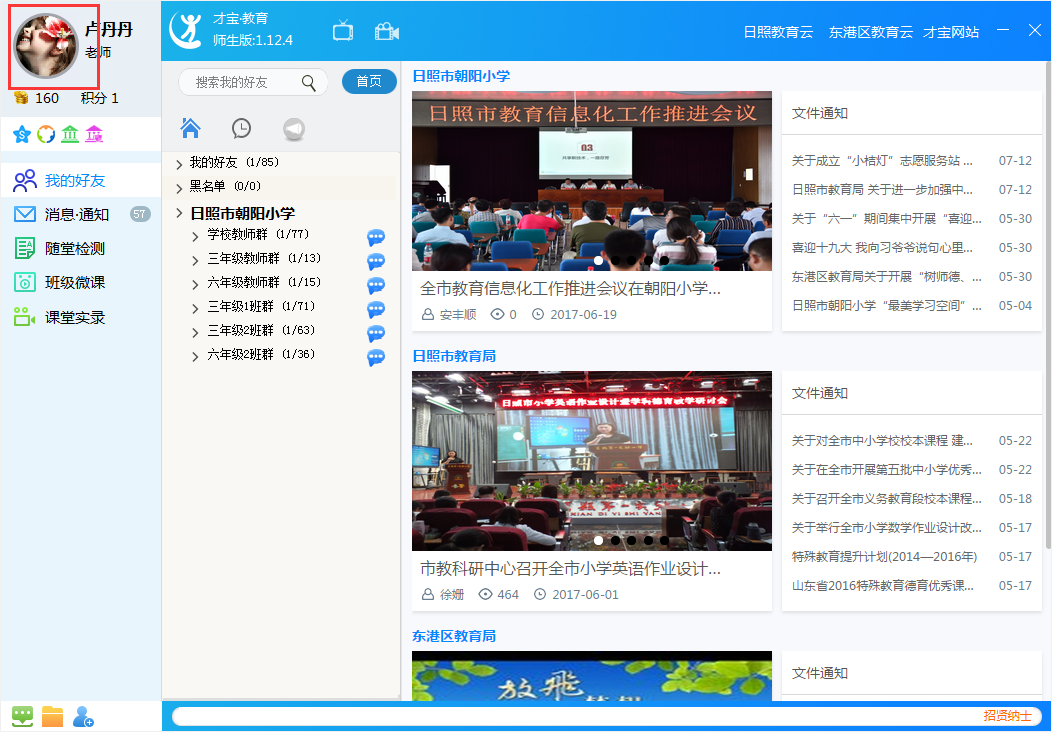Image resolution: width=1052 pixels, height=732 pixels.
Task: Expand the 三年级1班群 (1/71) group
Action: pos(195,309)
